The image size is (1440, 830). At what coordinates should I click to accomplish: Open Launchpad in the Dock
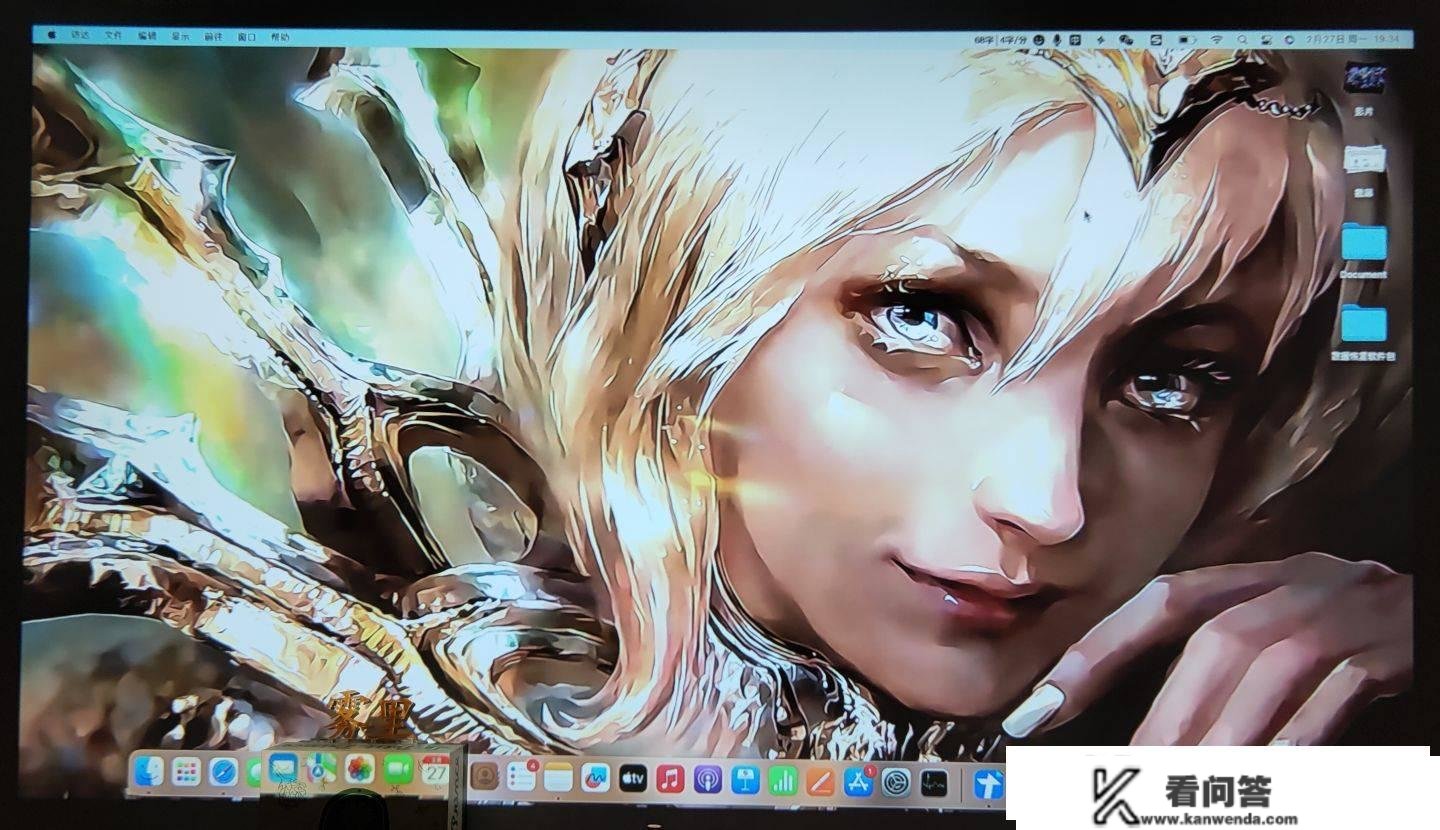185,771
